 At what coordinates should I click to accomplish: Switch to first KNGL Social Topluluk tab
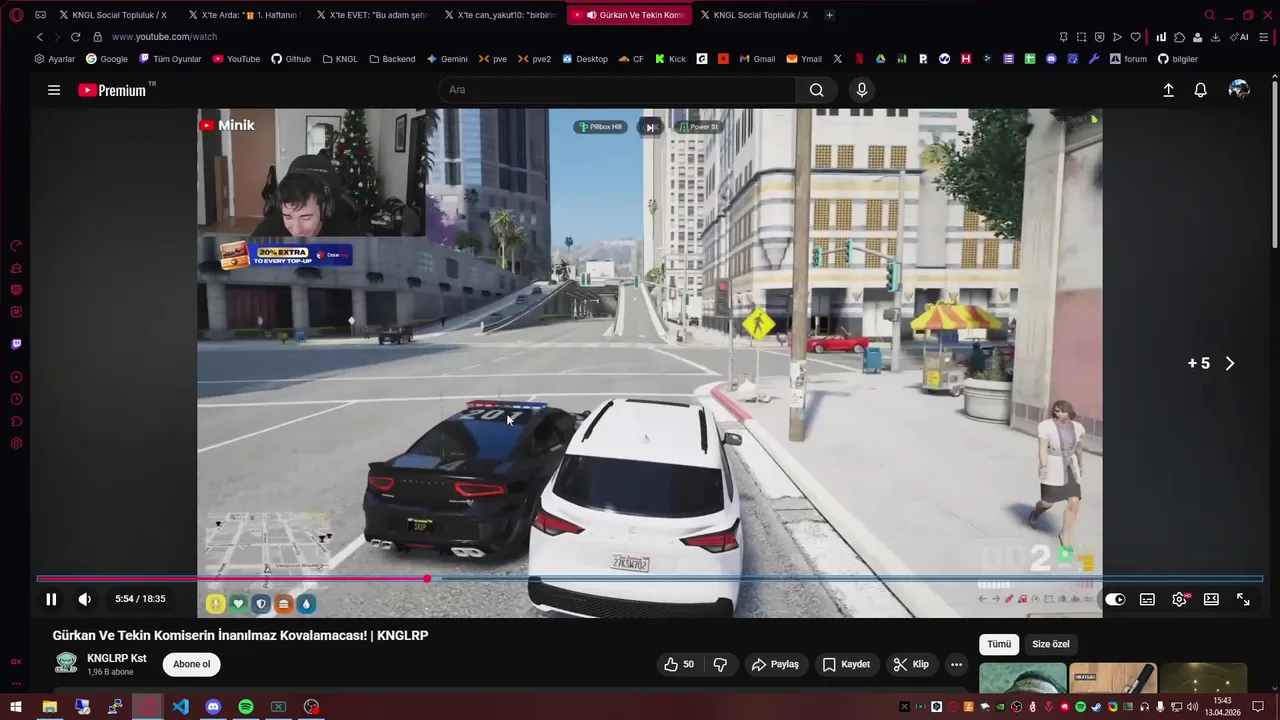(112, 15)
